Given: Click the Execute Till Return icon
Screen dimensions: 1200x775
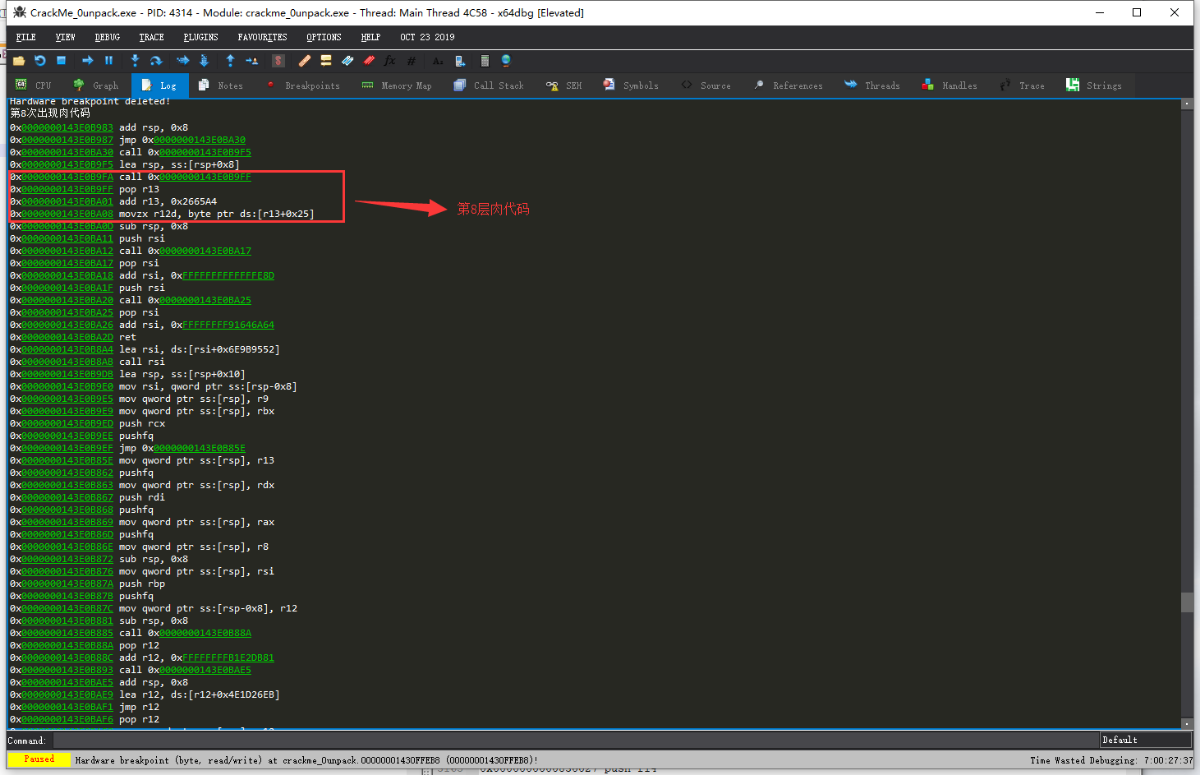Looking at the screenshot, I should click(230, 61).
